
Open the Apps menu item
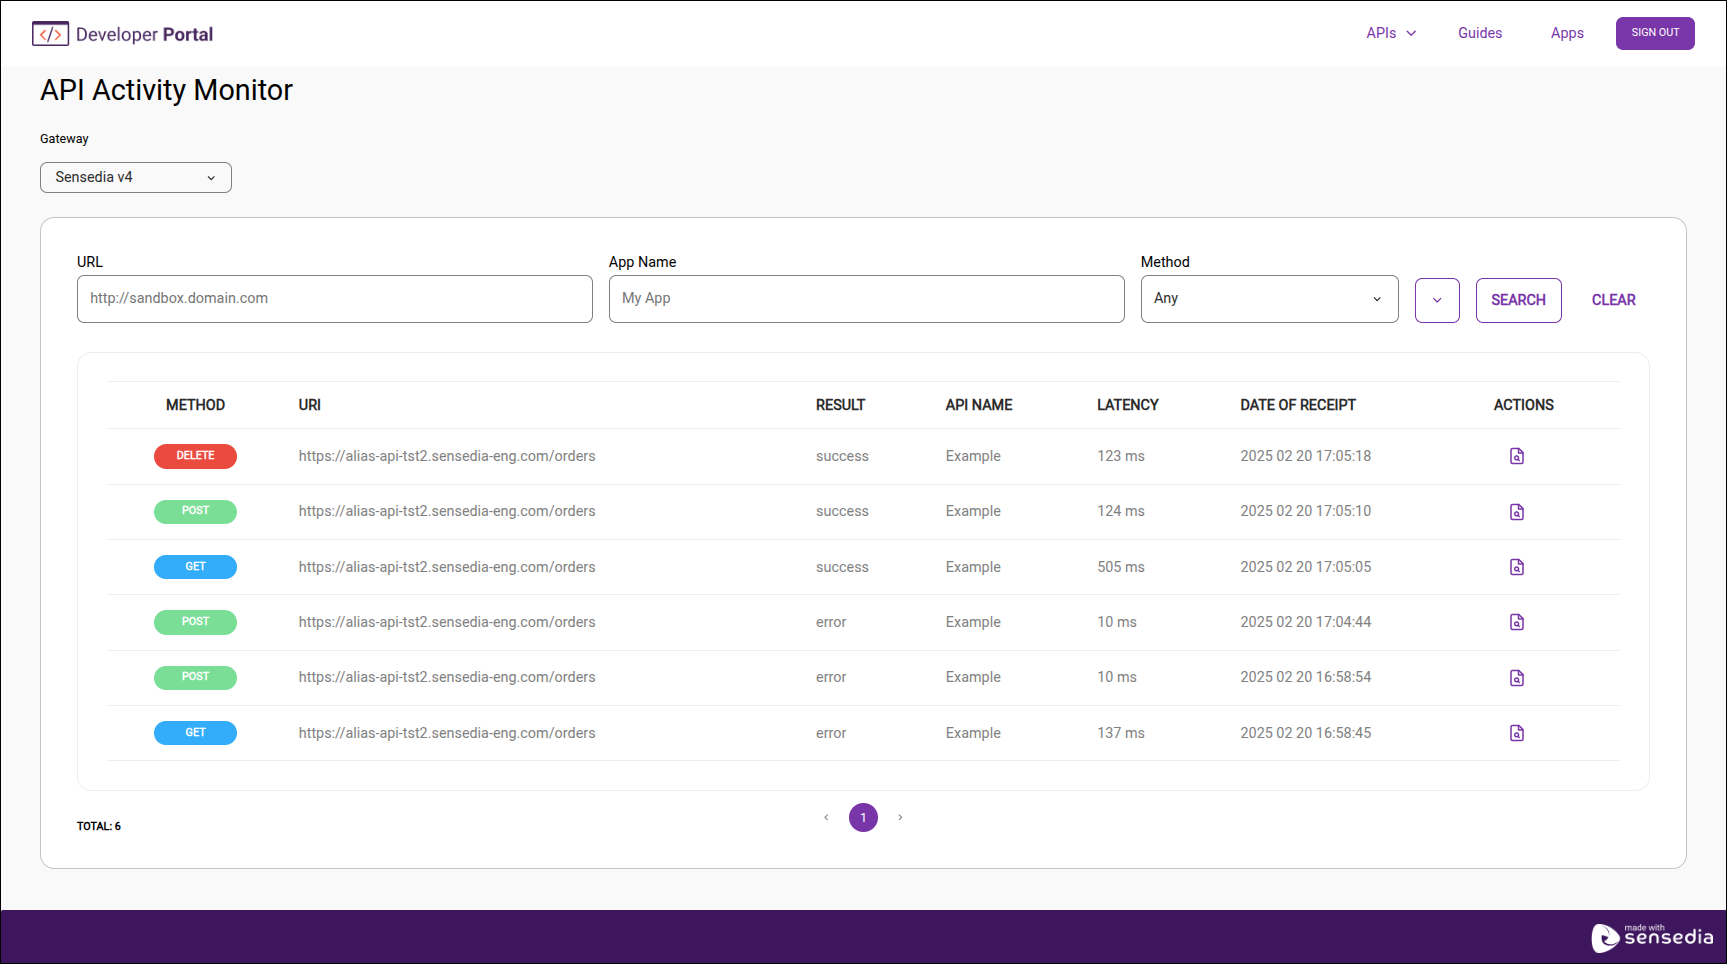pos(1567,33)
